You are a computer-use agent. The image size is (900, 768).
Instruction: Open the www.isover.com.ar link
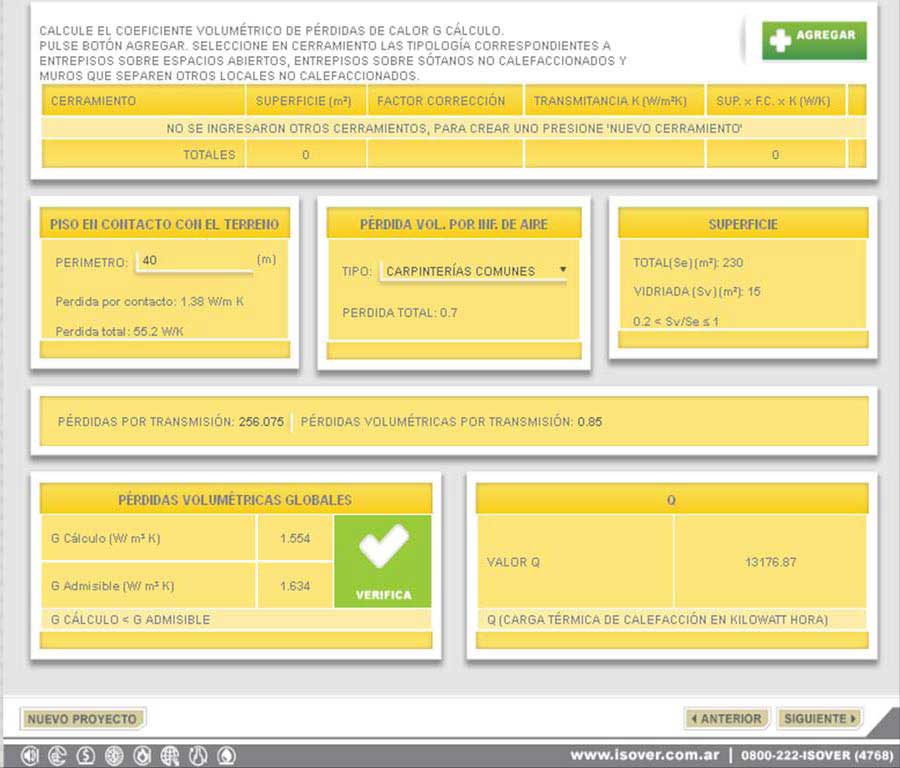pos(644,756)
